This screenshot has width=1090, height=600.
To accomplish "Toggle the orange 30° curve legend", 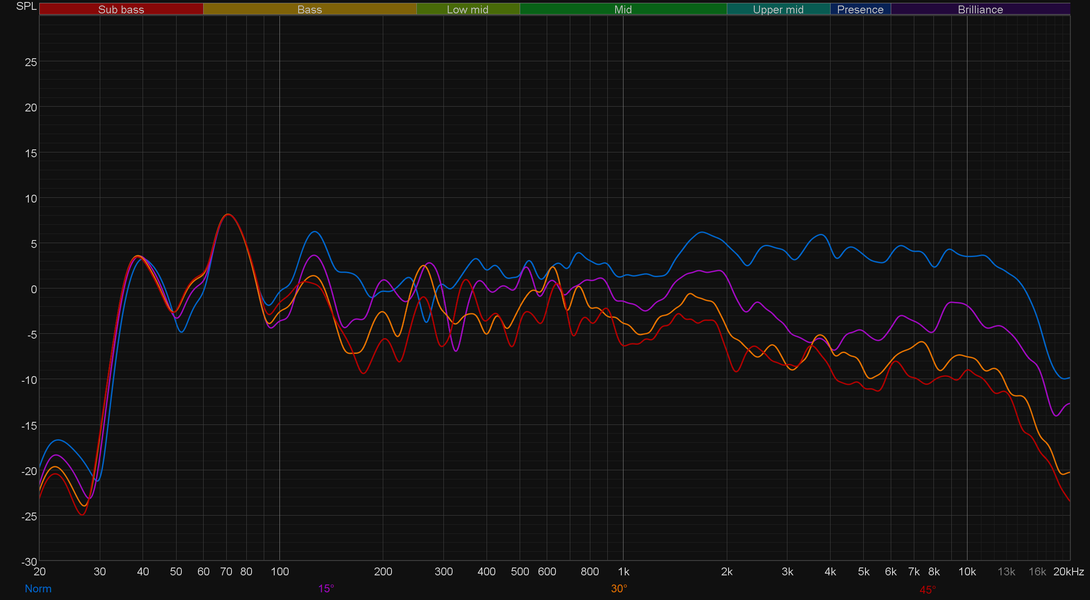I will pos(619,589).
